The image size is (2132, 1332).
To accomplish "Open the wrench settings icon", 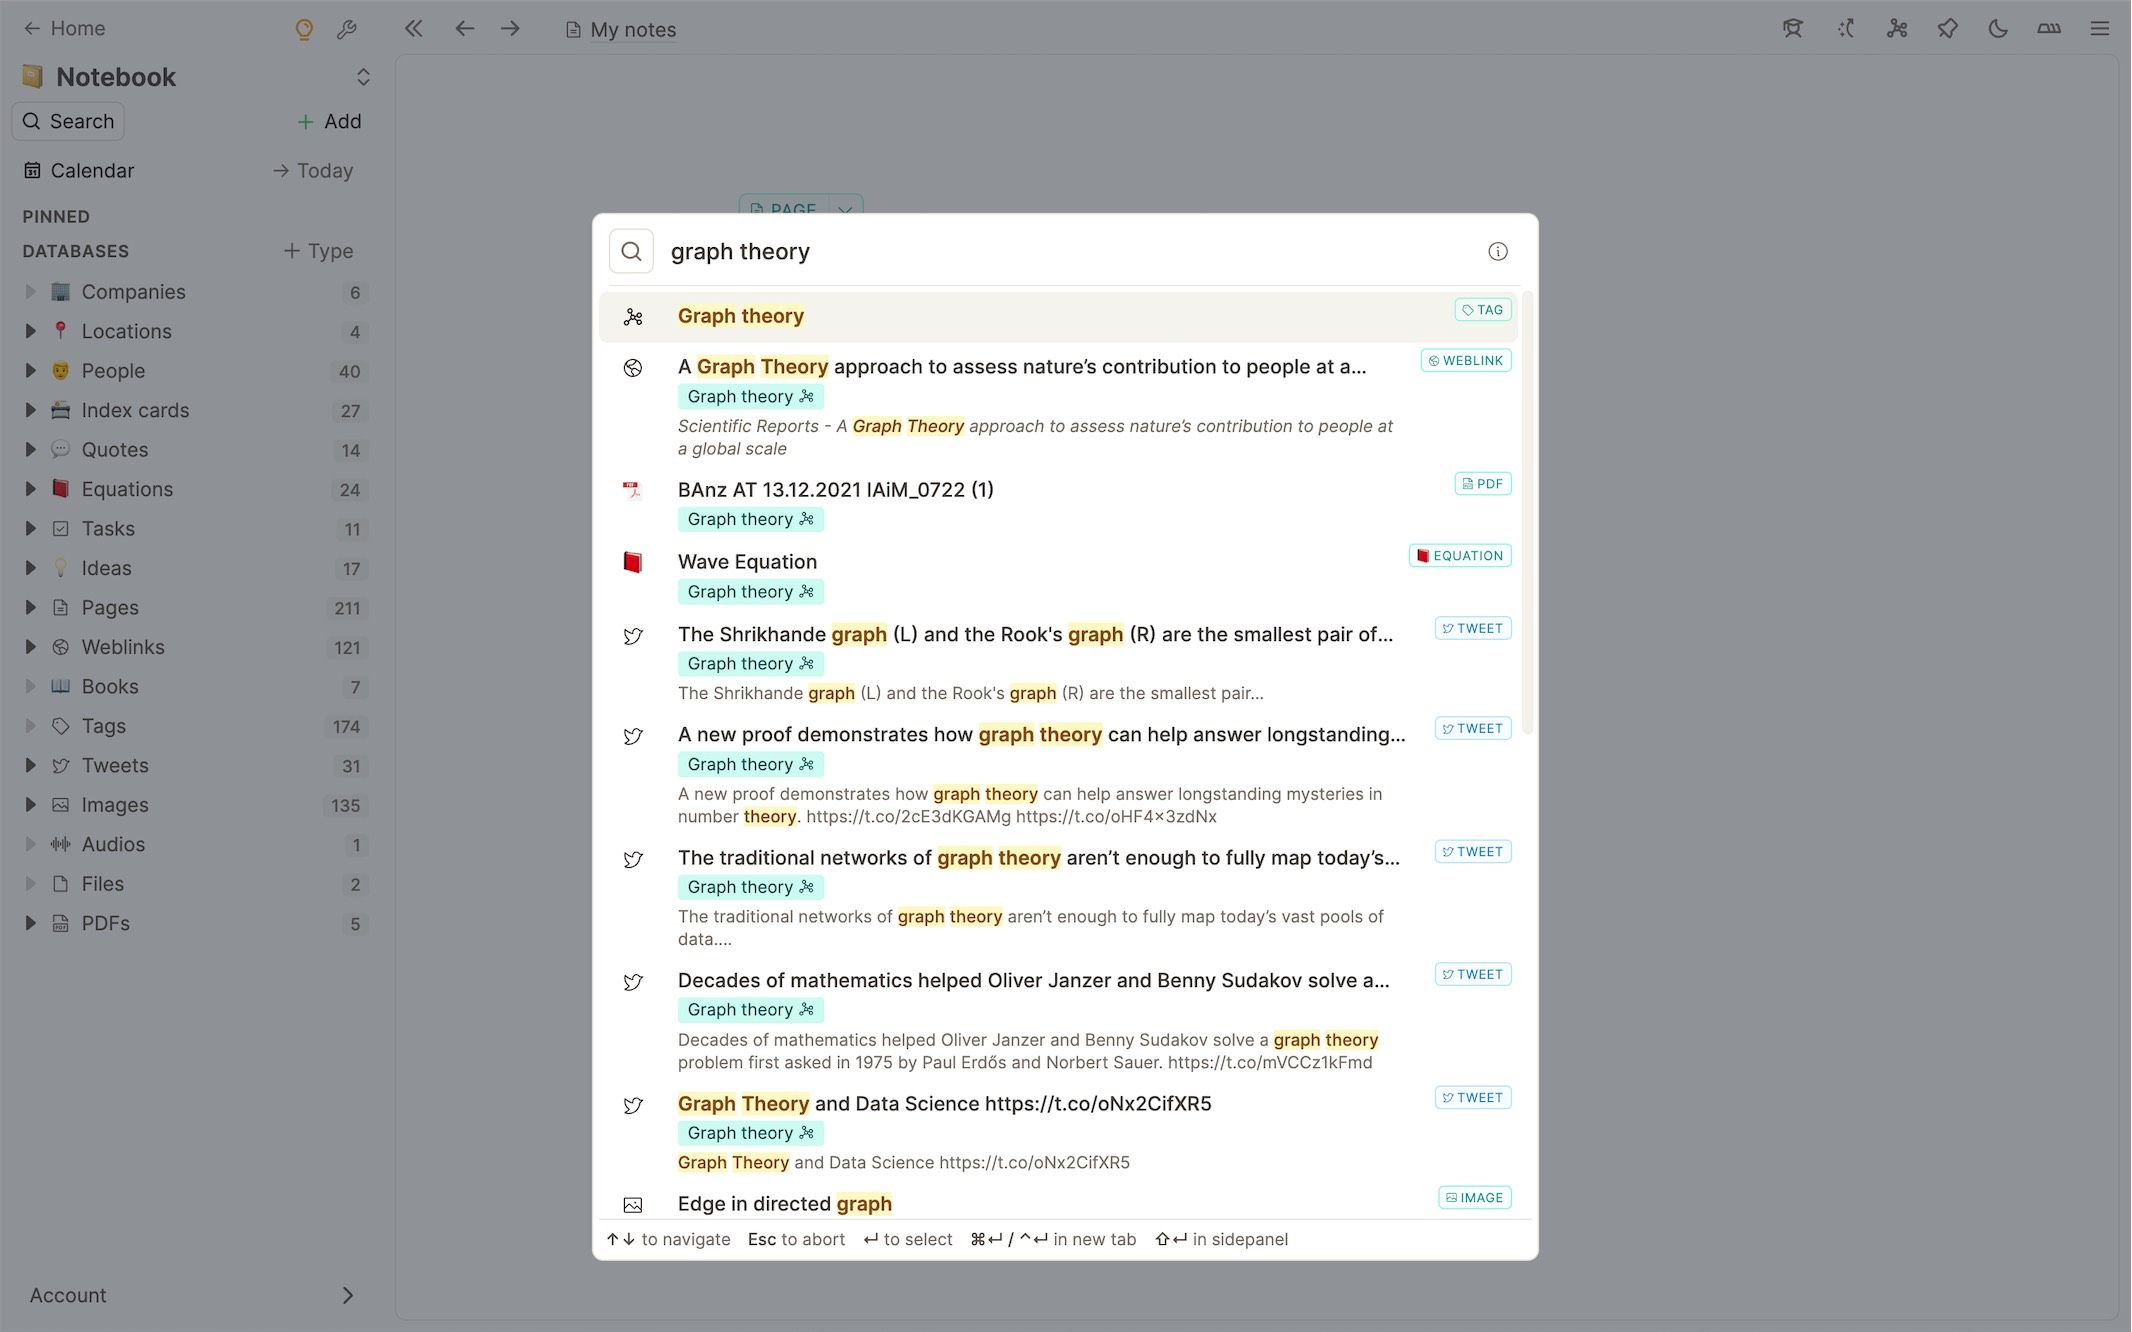I will point(346,30).
